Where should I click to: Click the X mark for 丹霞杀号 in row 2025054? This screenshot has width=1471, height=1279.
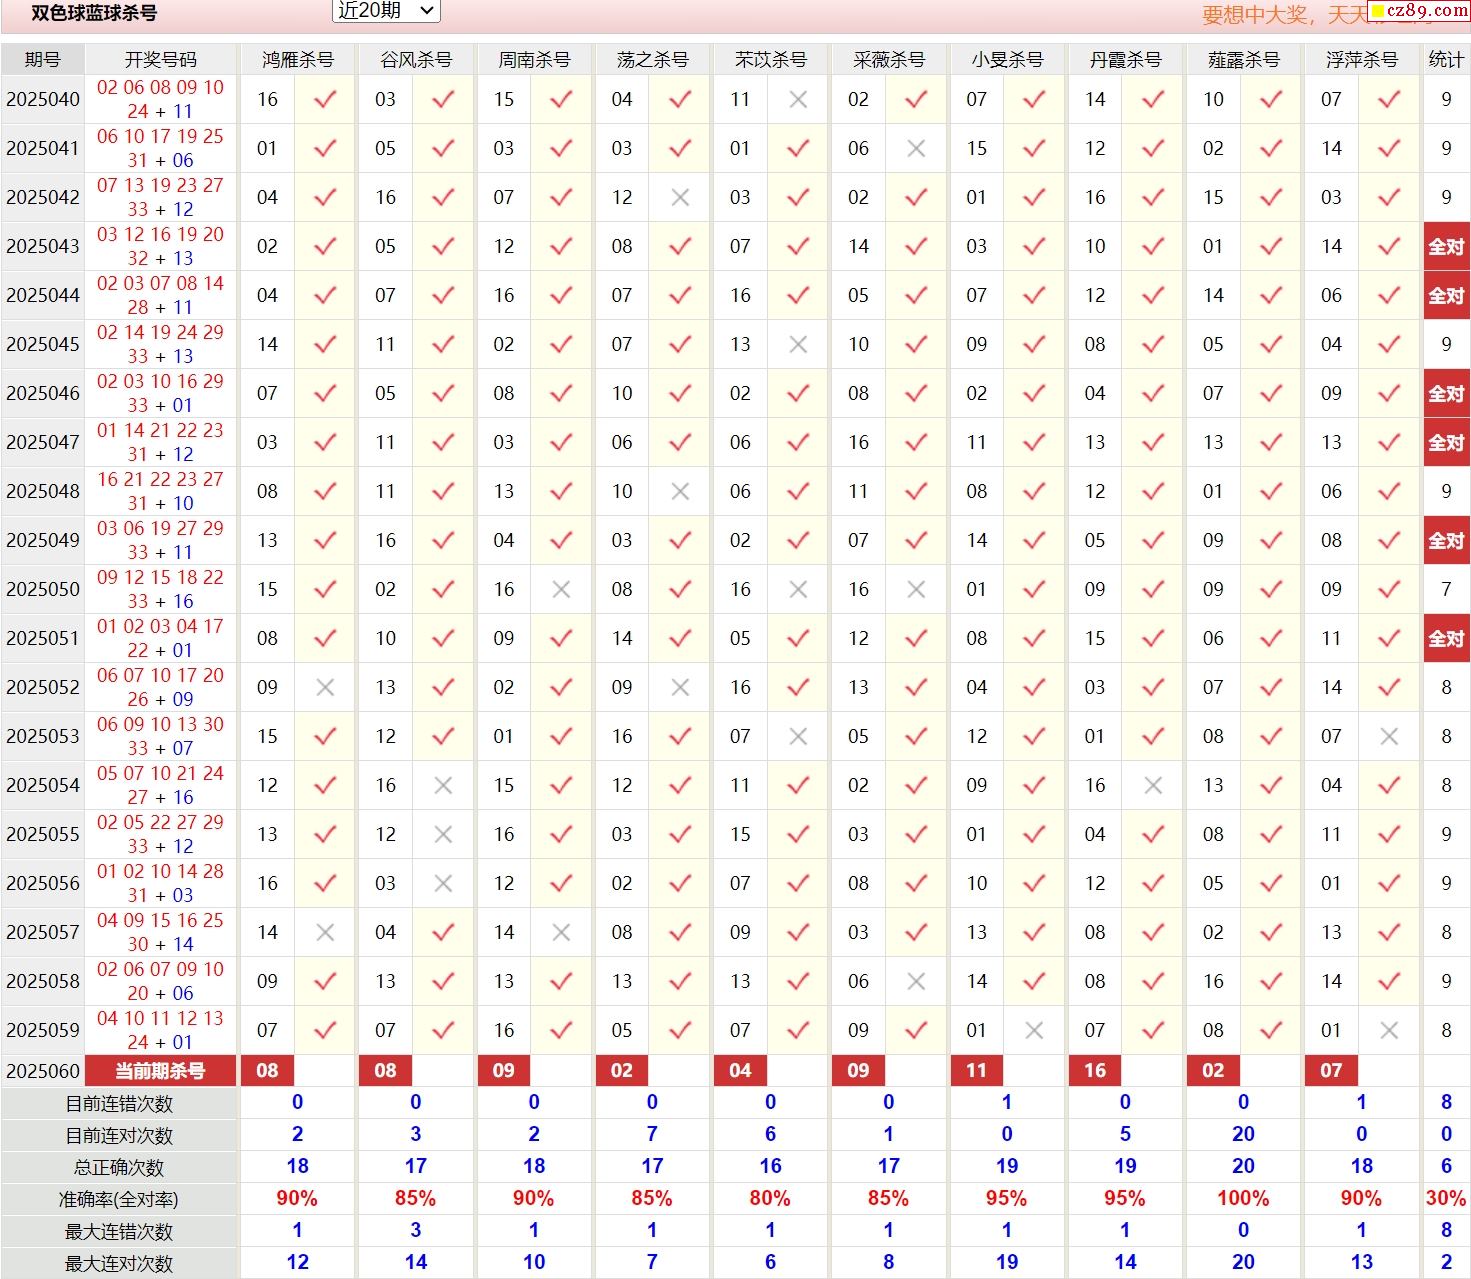(x=1153, y=785)
